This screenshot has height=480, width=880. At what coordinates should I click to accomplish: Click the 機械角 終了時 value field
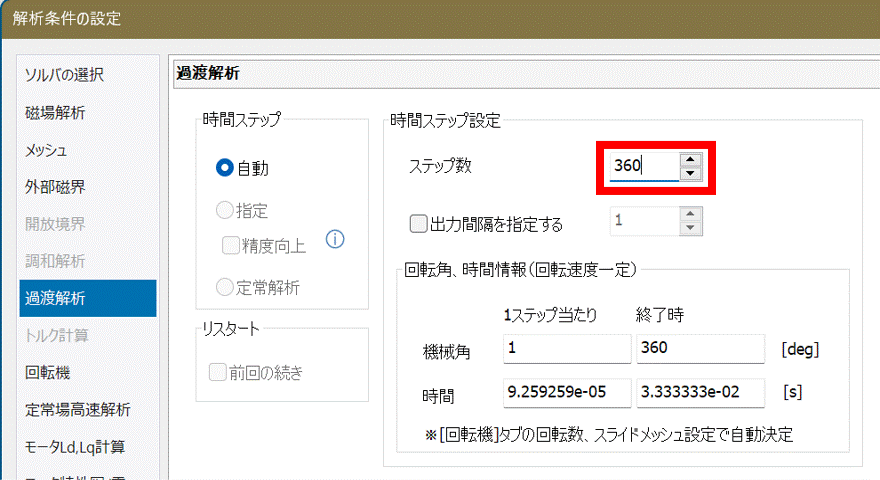(x=700, y=349)
